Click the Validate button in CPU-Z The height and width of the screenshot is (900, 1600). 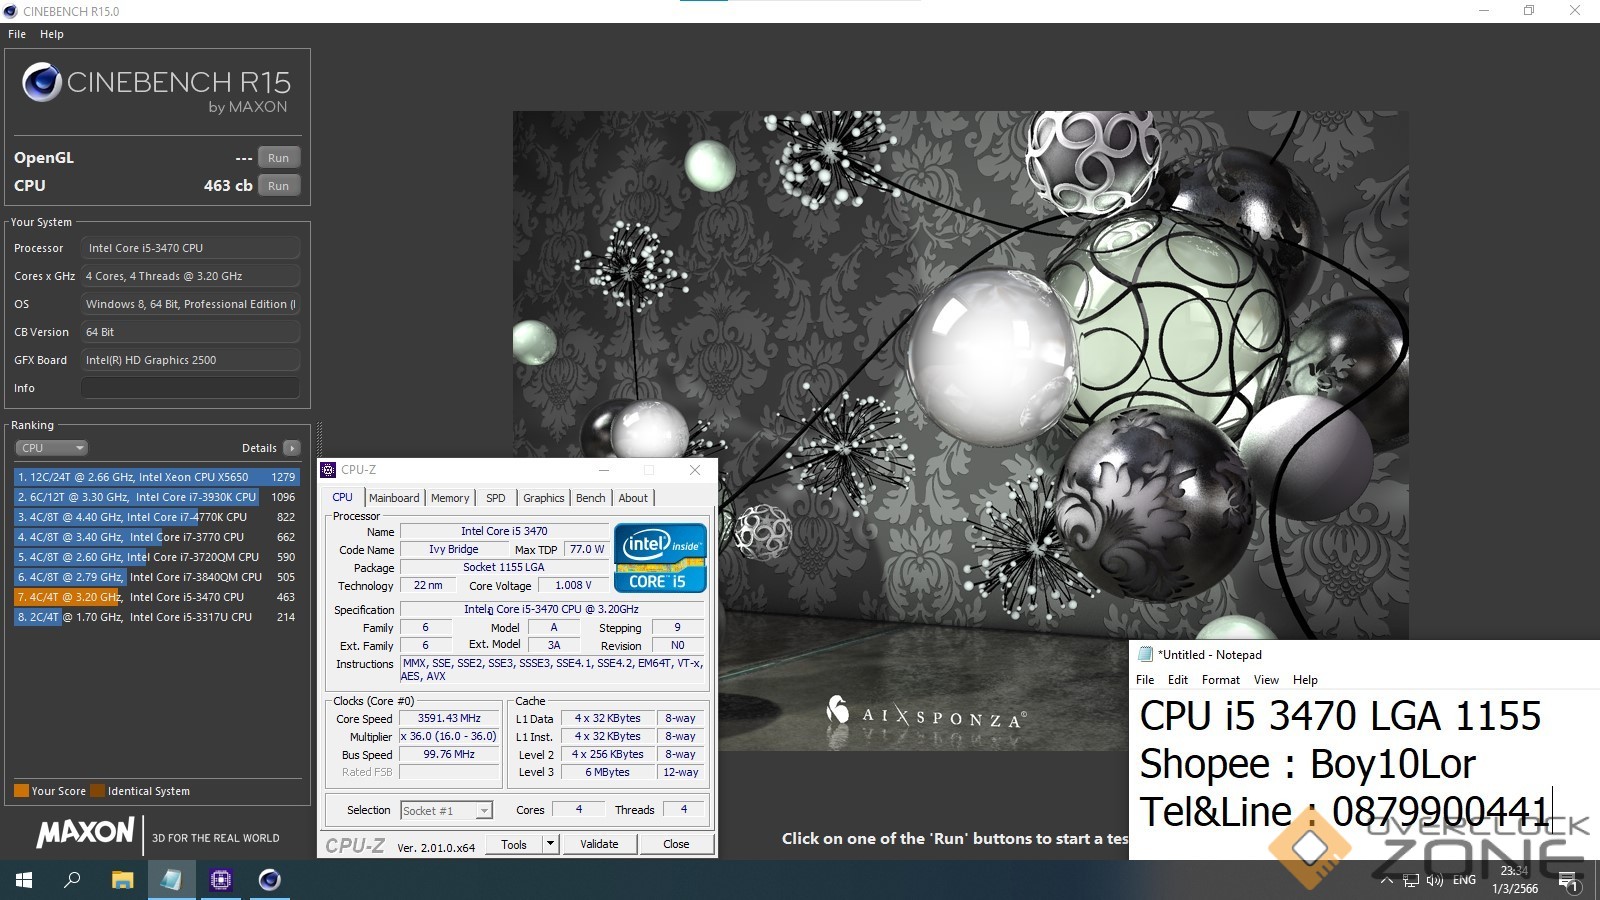click(599, 844)
